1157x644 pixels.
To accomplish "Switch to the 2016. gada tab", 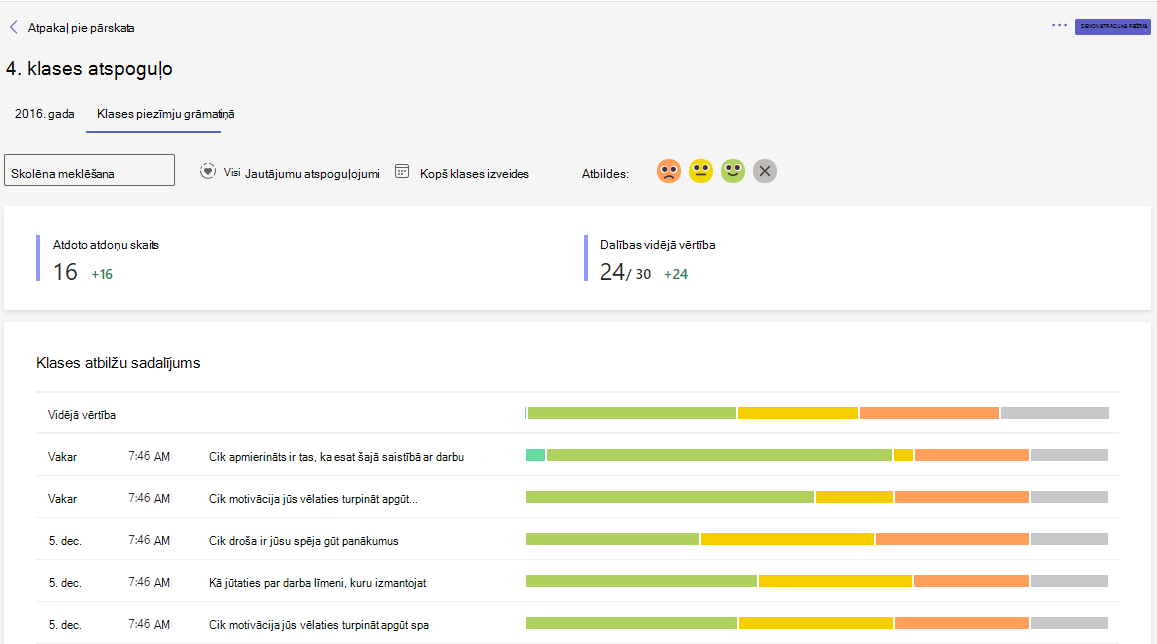I will pyautogui.click(x=44, y=114).
